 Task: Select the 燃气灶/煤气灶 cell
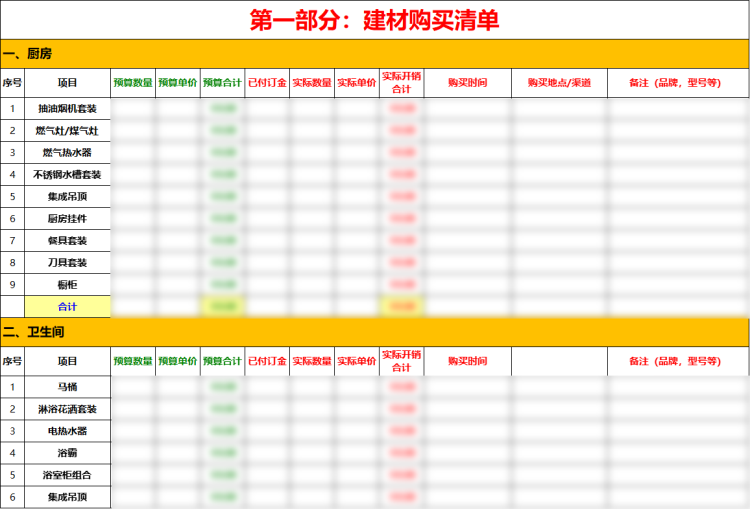point(67,130)
